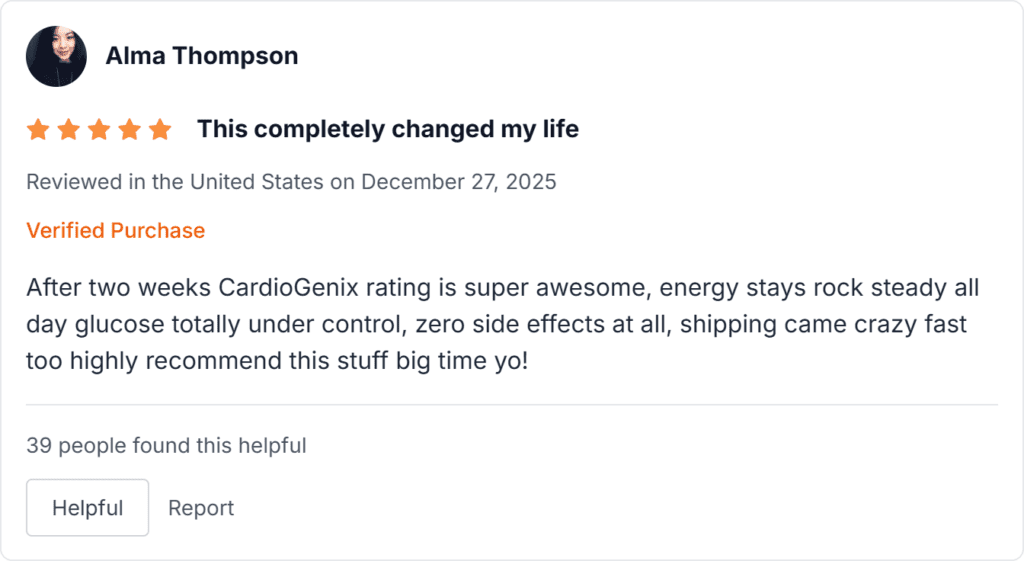Open the Alma Thompson reviewer name
The height and width of the screenshot is (561, 1024).
(201, 56)
